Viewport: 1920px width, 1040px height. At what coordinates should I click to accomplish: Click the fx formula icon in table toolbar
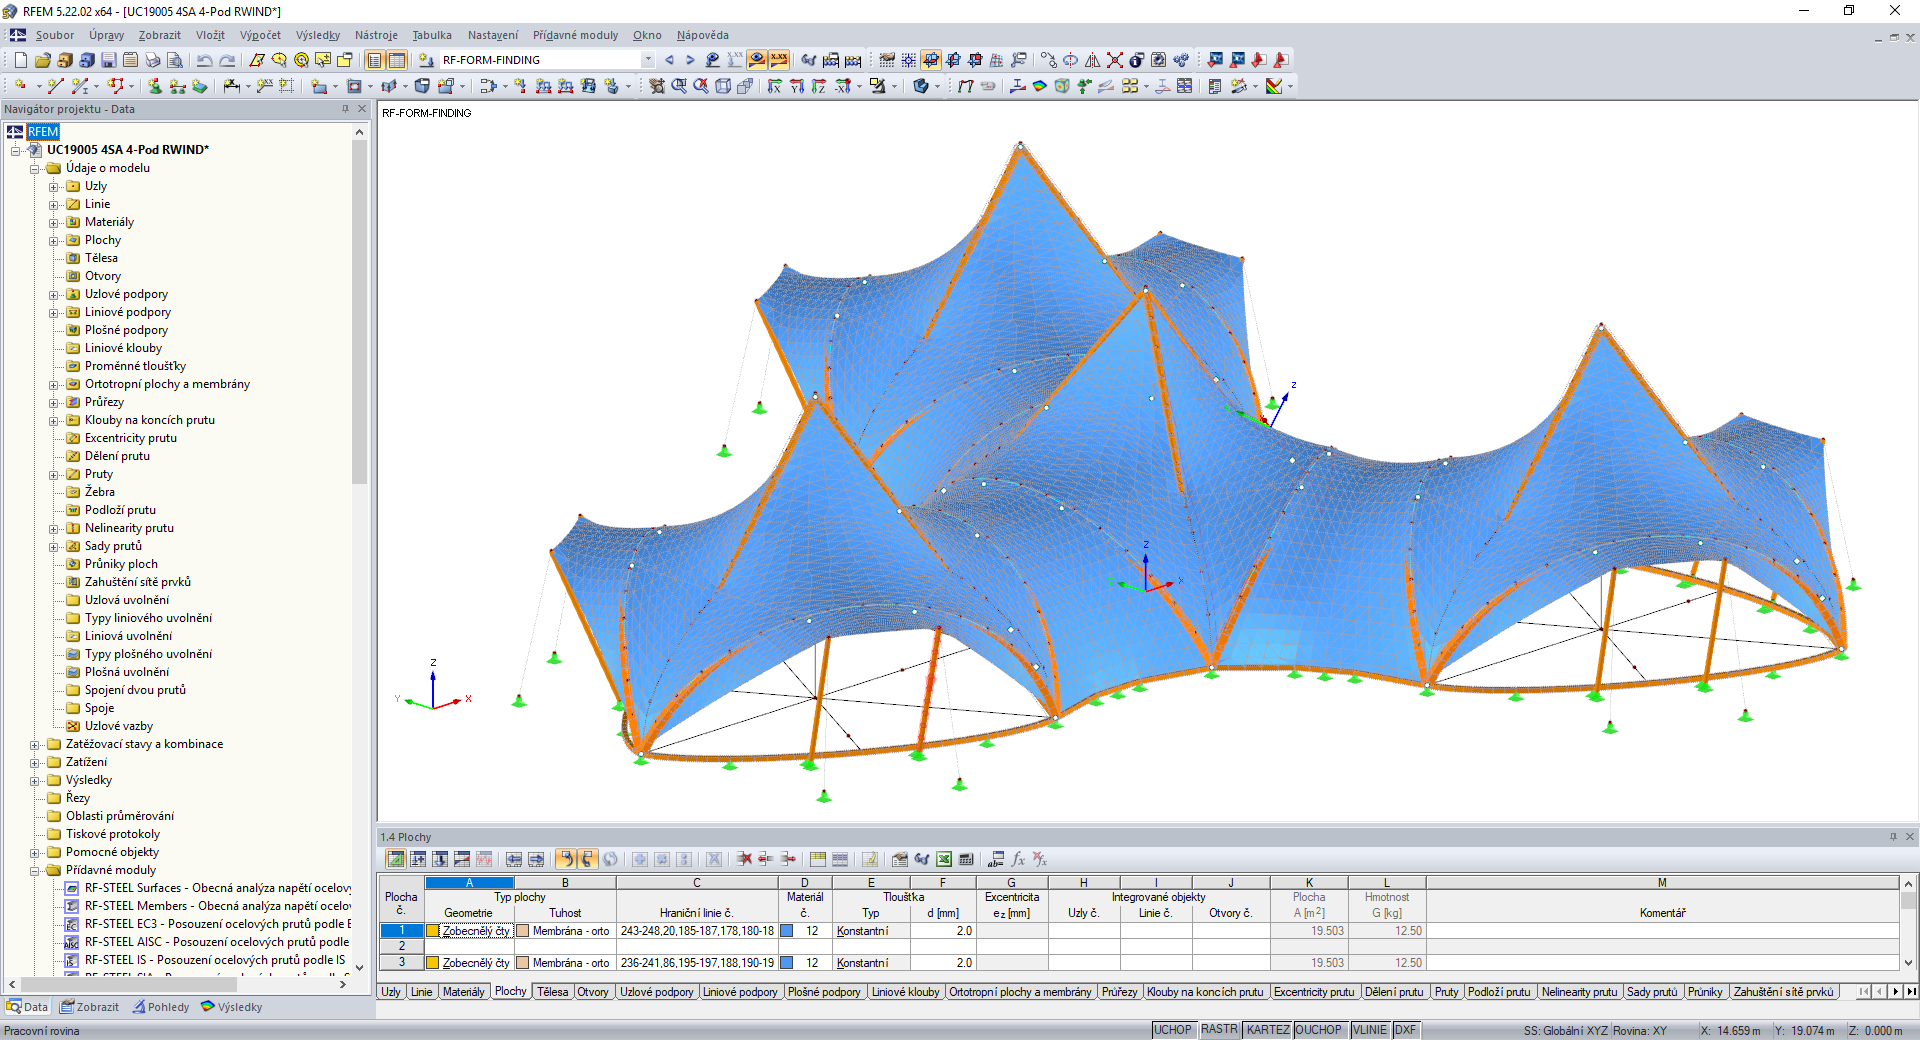tap(1018, 859)
